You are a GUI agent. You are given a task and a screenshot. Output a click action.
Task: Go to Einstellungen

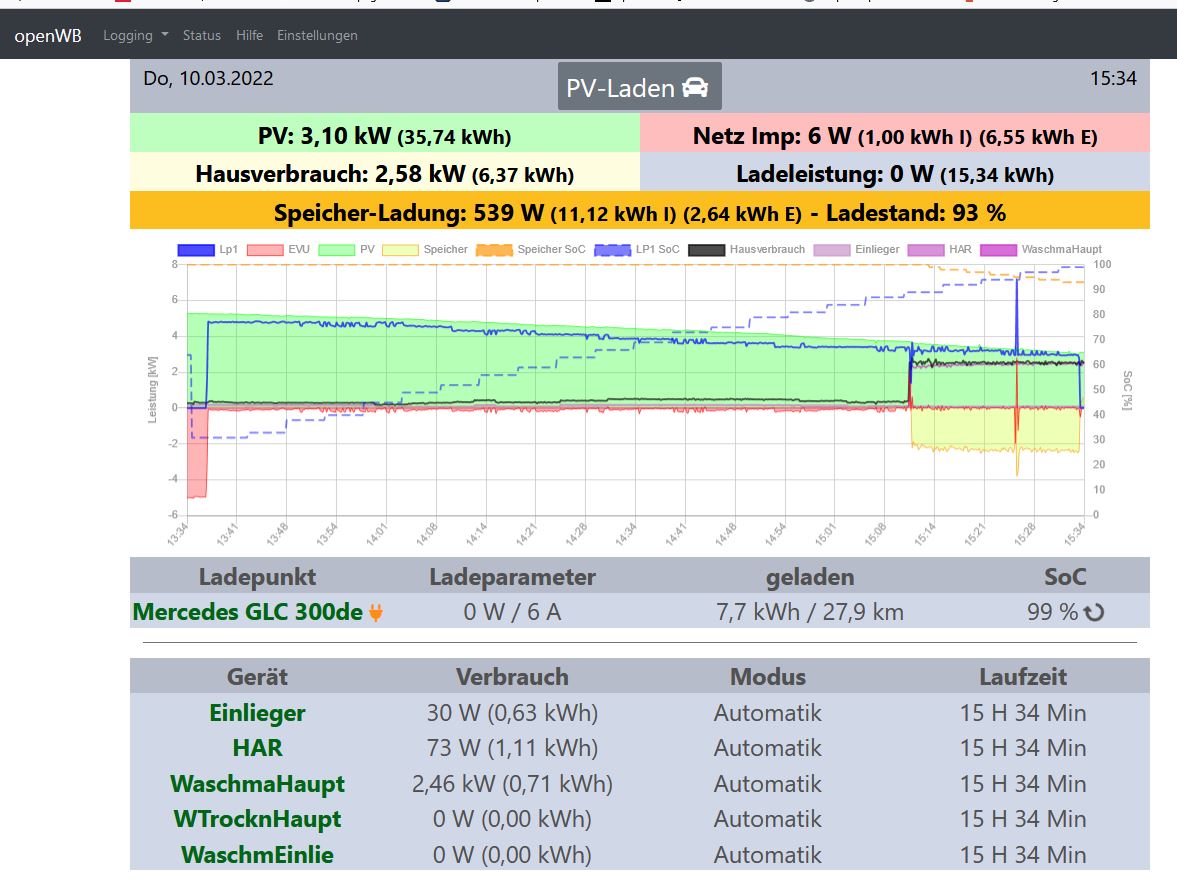(317, 35)
